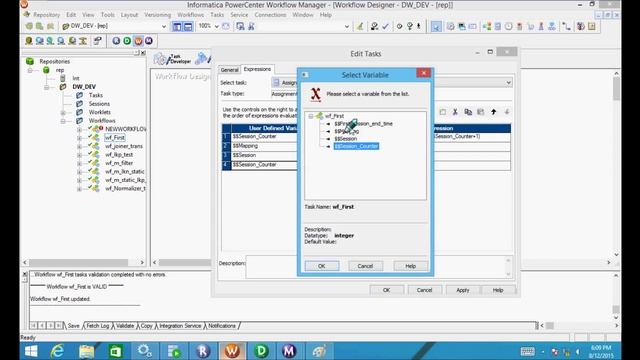The image size is (640, 360).
Task: Click the Command task icon in the toolbar
Action: (x=462, y=27)
